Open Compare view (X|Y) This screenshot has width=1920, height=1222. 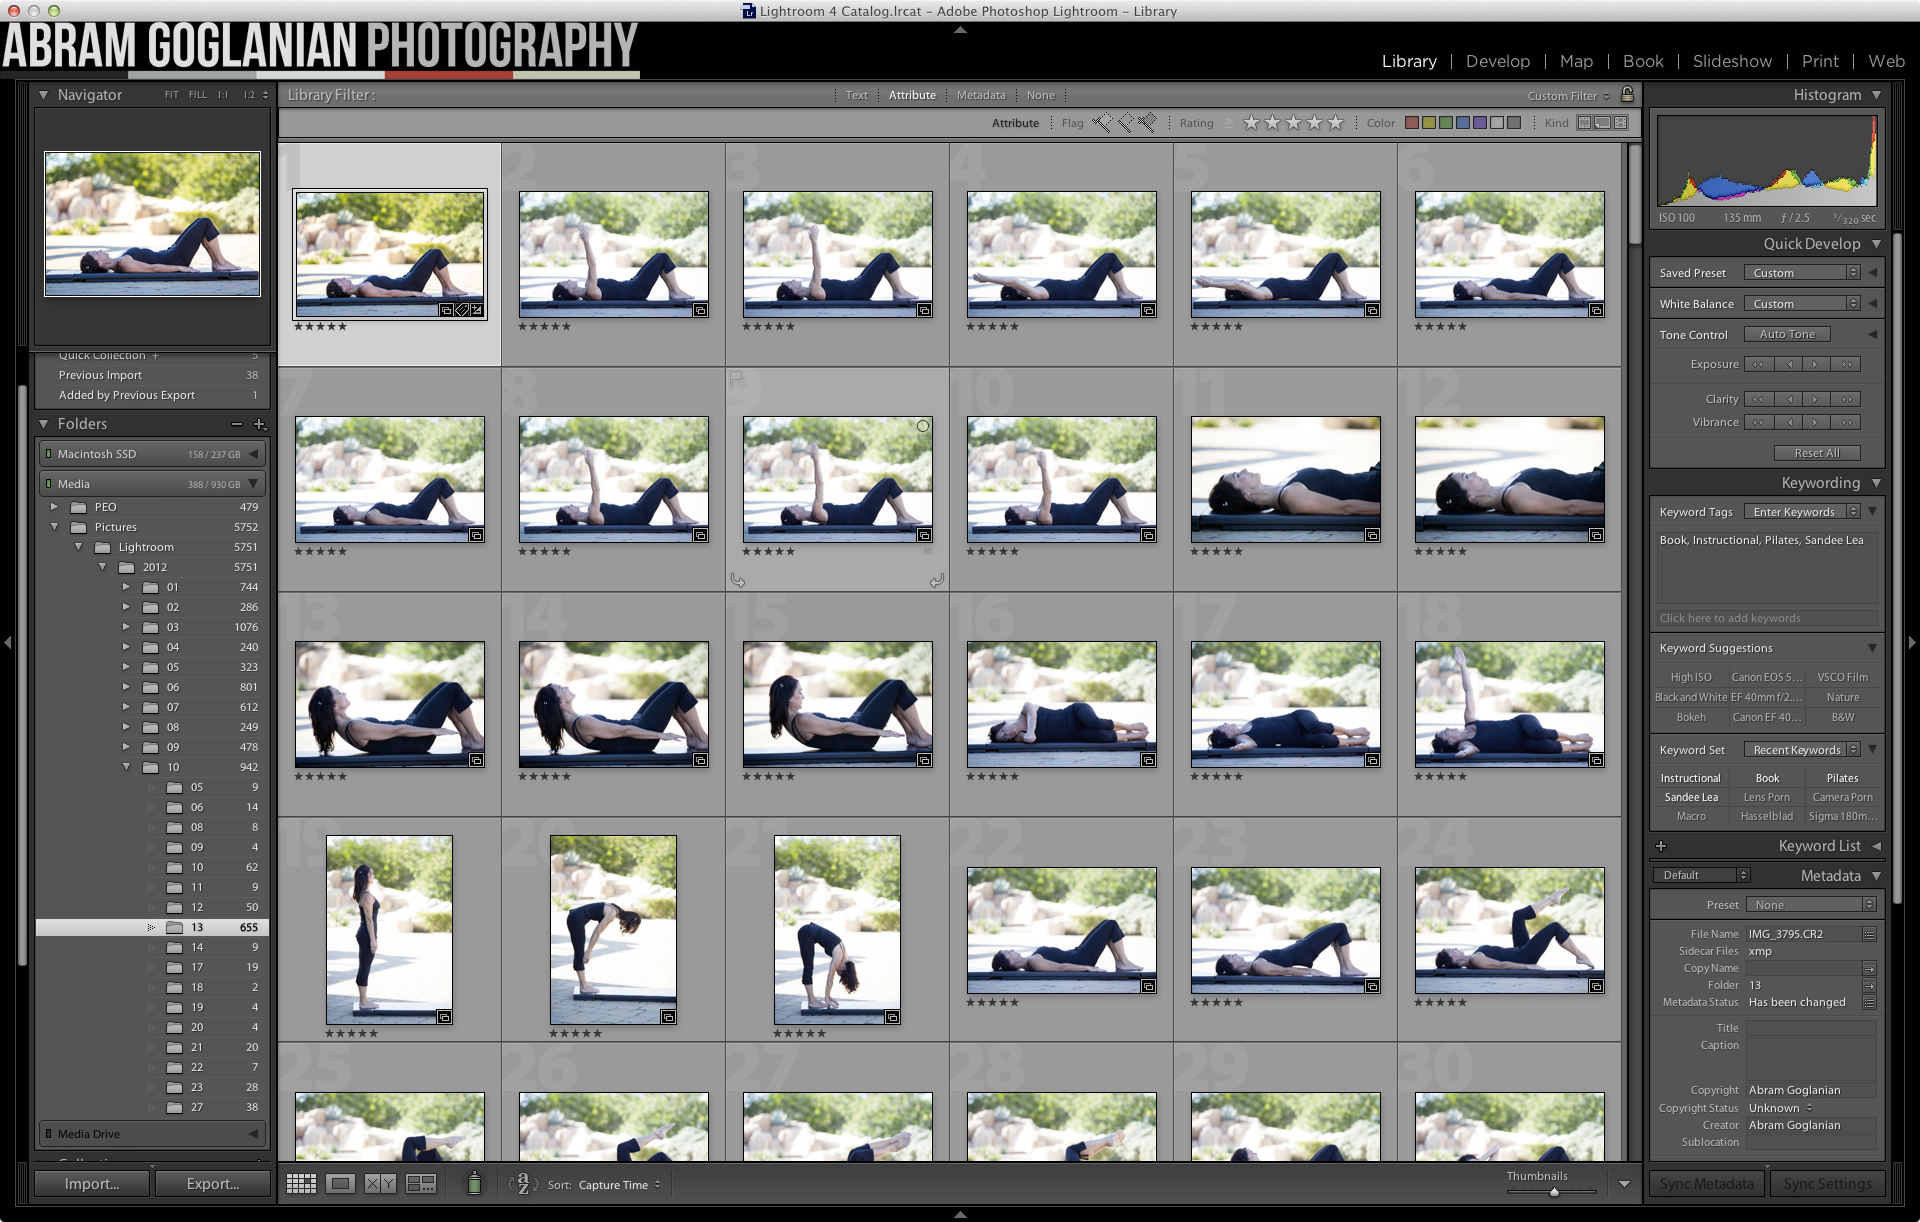point(380,1184)
